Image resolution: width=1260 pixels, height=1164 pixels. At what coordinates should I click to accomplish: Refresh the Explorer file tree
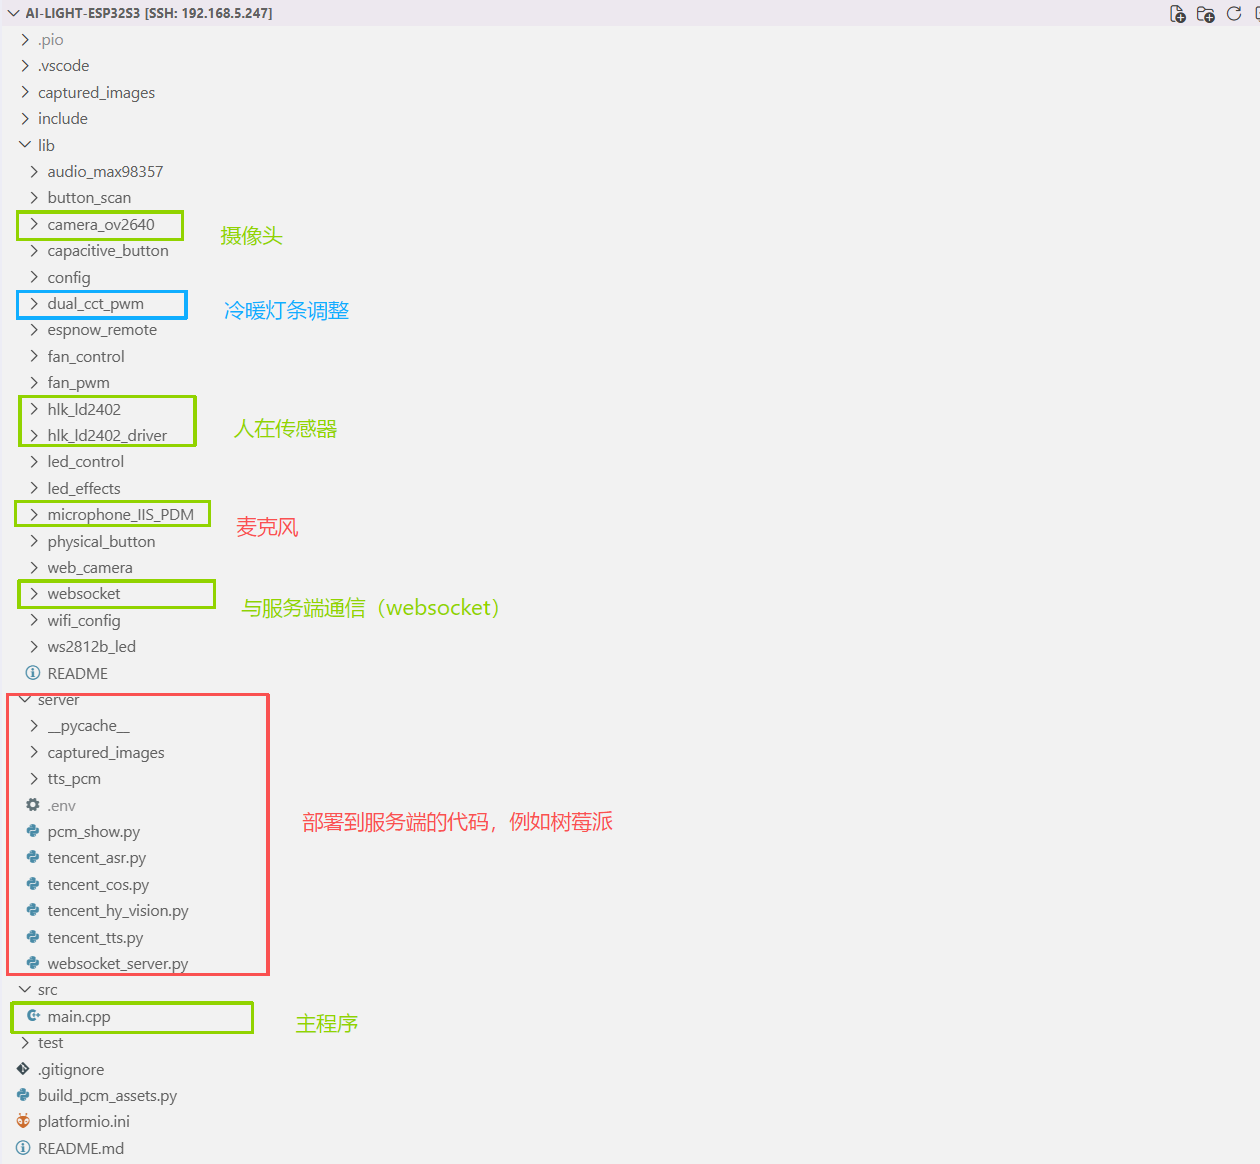[x=1234, y=13]
